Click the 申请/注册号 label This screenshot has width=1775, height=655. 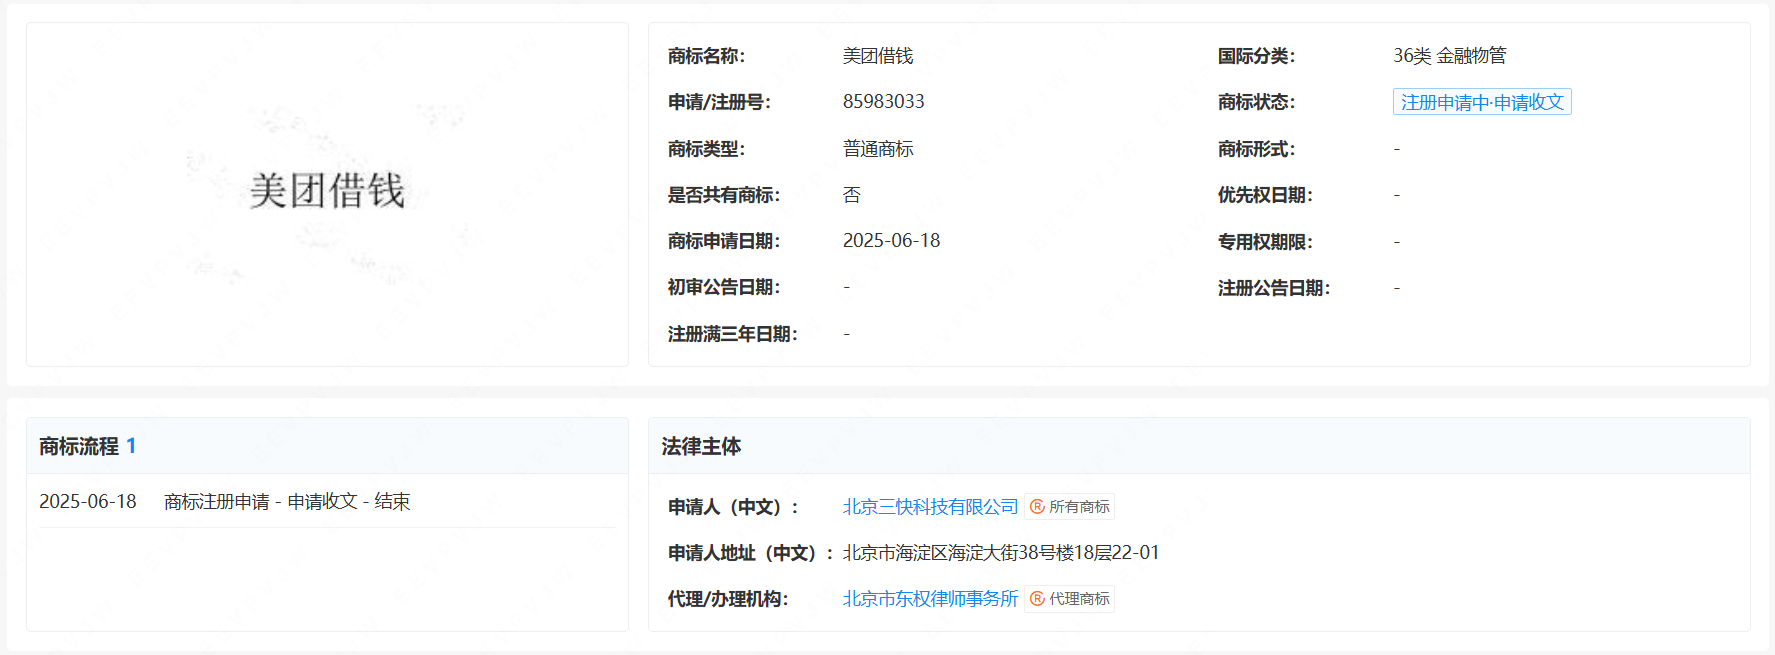click(719, 102)
